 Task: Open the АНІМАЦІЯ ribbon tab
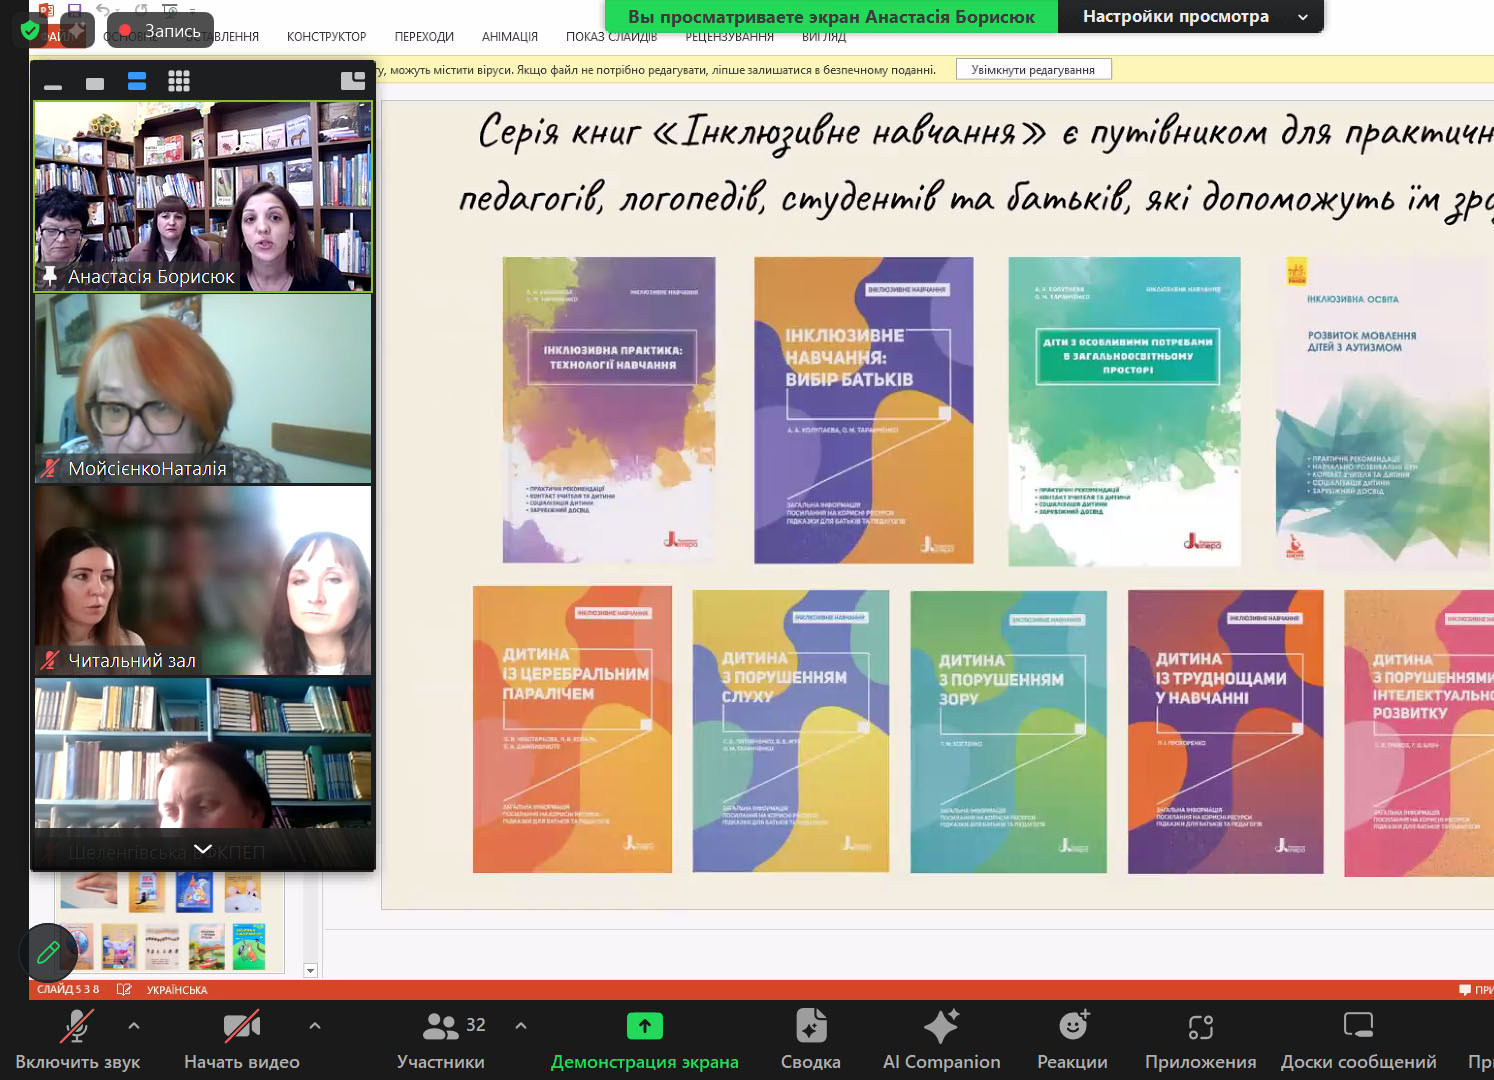(x=510, y=37)
